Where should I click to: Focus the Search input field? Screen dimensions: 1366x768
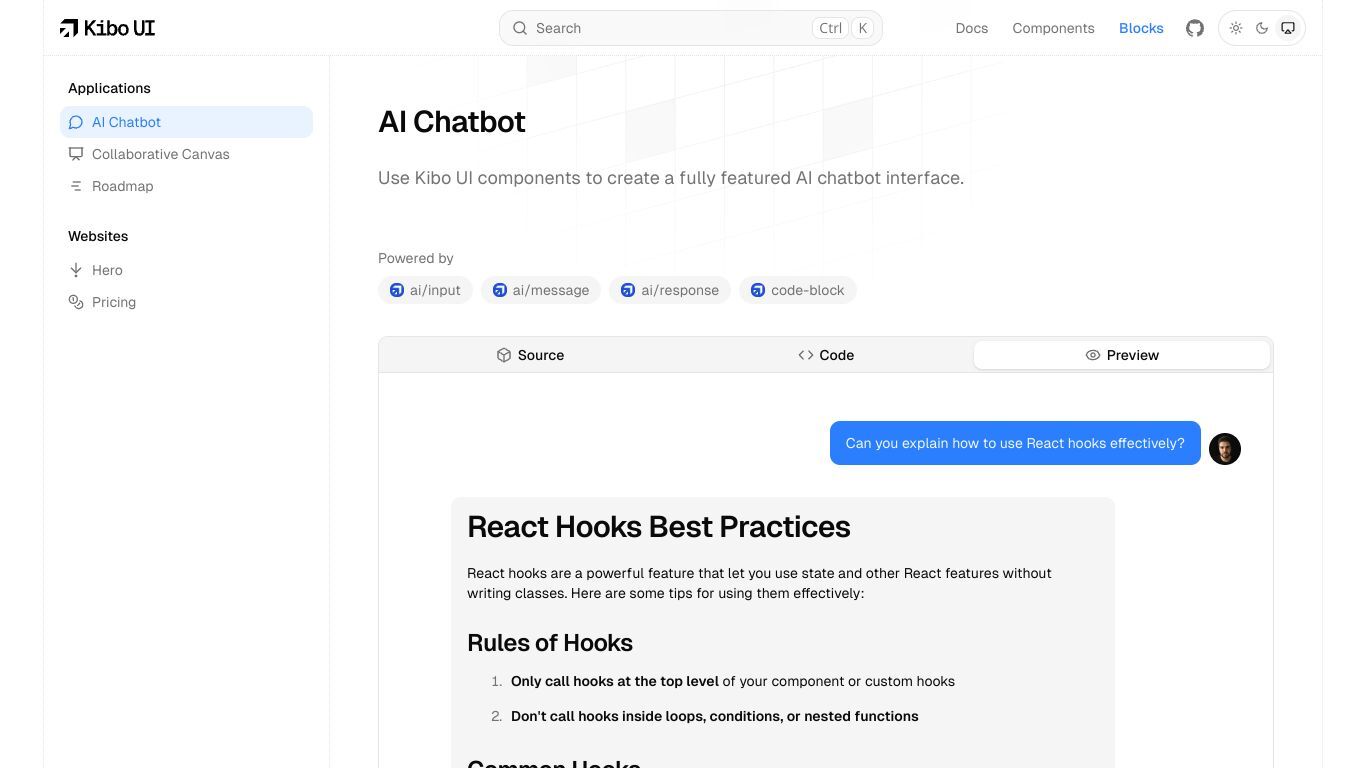point(691,28)
